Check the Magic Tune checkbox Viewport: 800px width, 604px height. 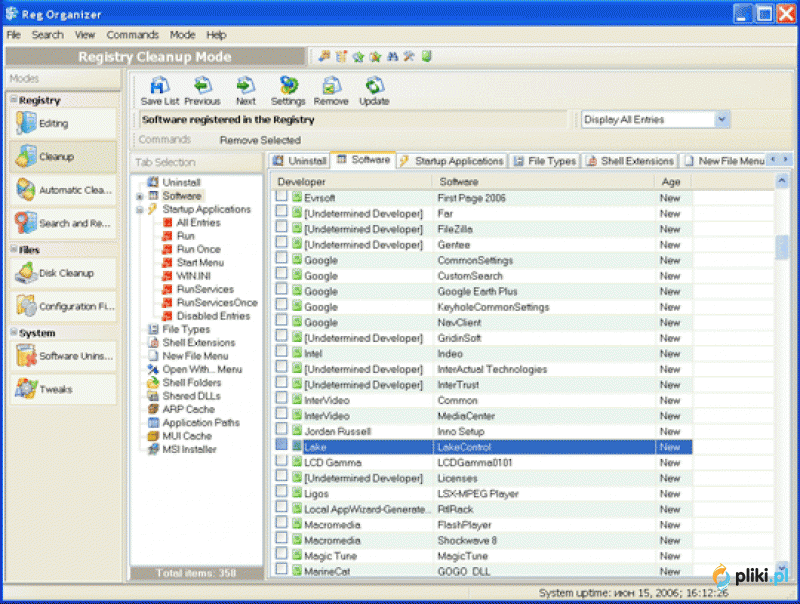click(x=281, y=553)
